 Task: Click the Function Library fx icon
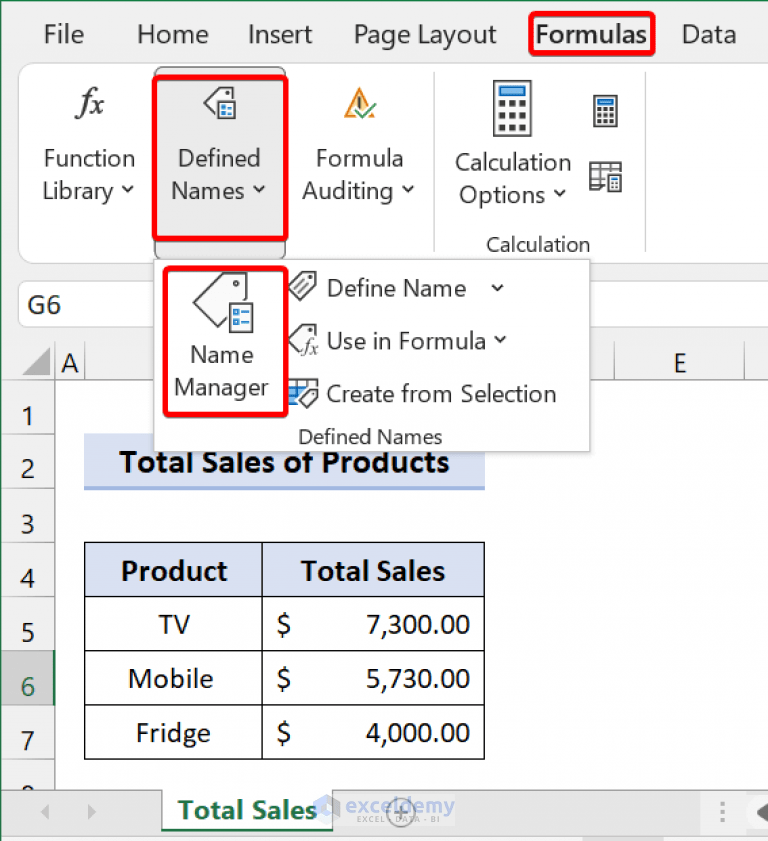tap(89, 103)
